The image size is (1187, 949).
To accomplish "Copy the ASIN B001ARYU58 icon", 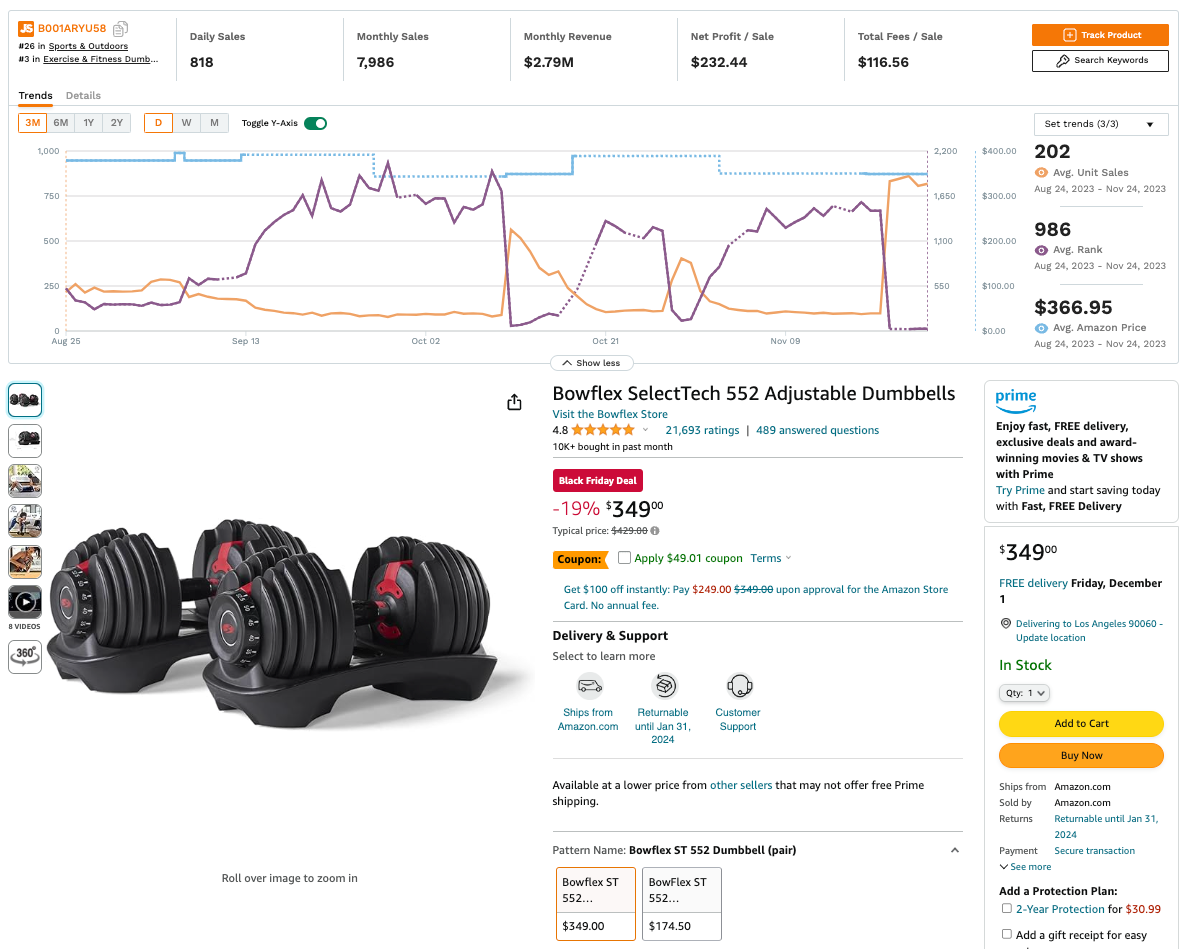I will click(120, 29).
